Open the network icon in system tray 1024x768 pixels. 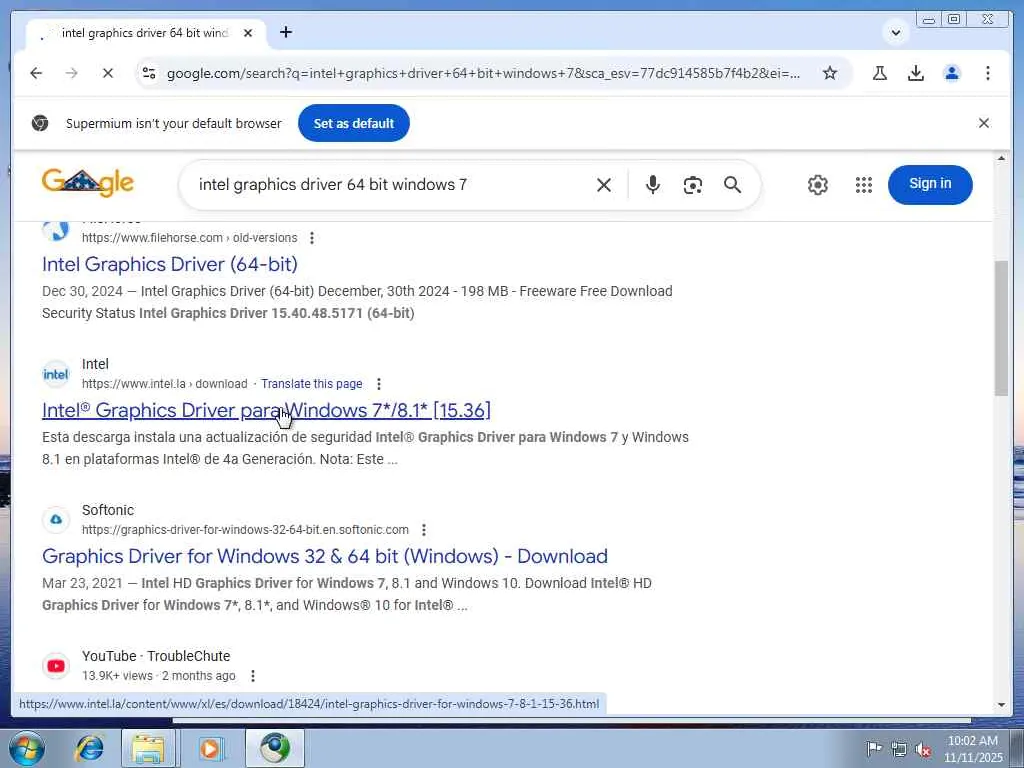[899, 748]
